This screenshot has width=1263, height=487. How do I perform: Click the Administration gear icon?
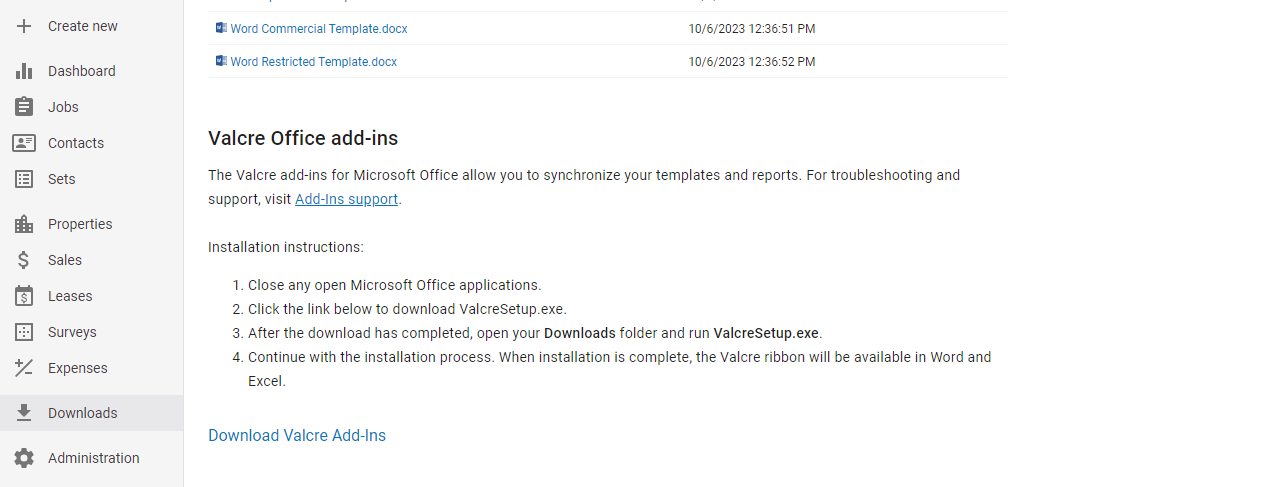pos(24,458)
